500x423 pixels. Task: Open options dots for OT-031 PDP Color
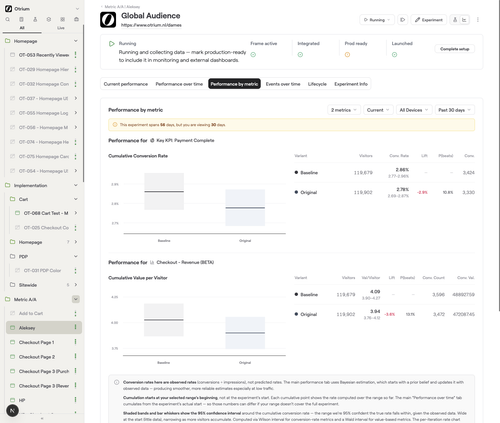75,270
